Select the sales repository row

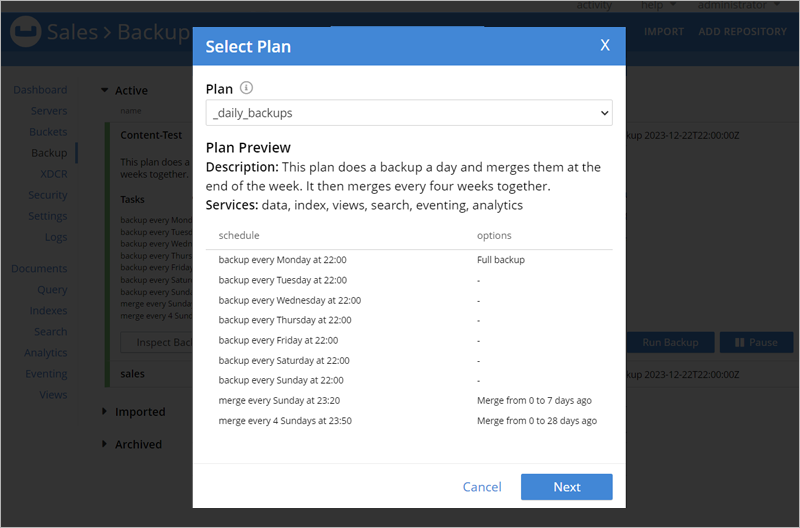click(133, 374)
